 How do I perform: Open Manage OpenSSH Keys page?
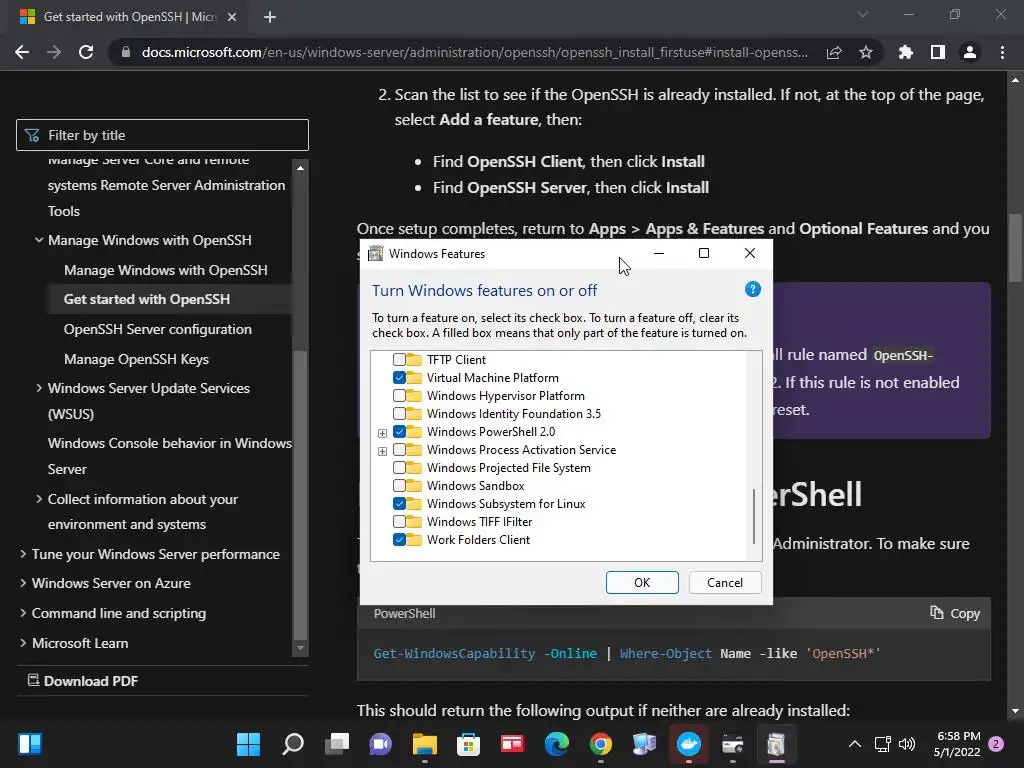pyautogui.click(x=136, y=359)
